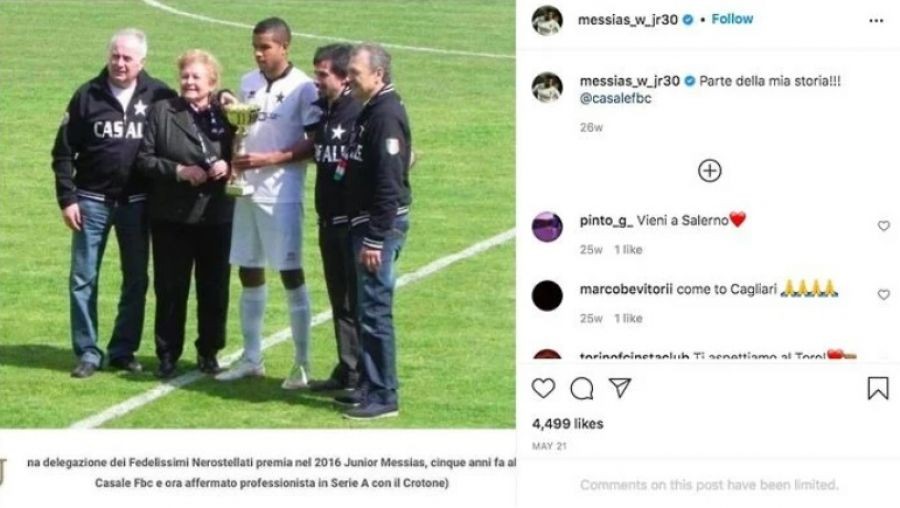
Task: Click messias_w_jr30 username in the header
Action: (628, 20)
